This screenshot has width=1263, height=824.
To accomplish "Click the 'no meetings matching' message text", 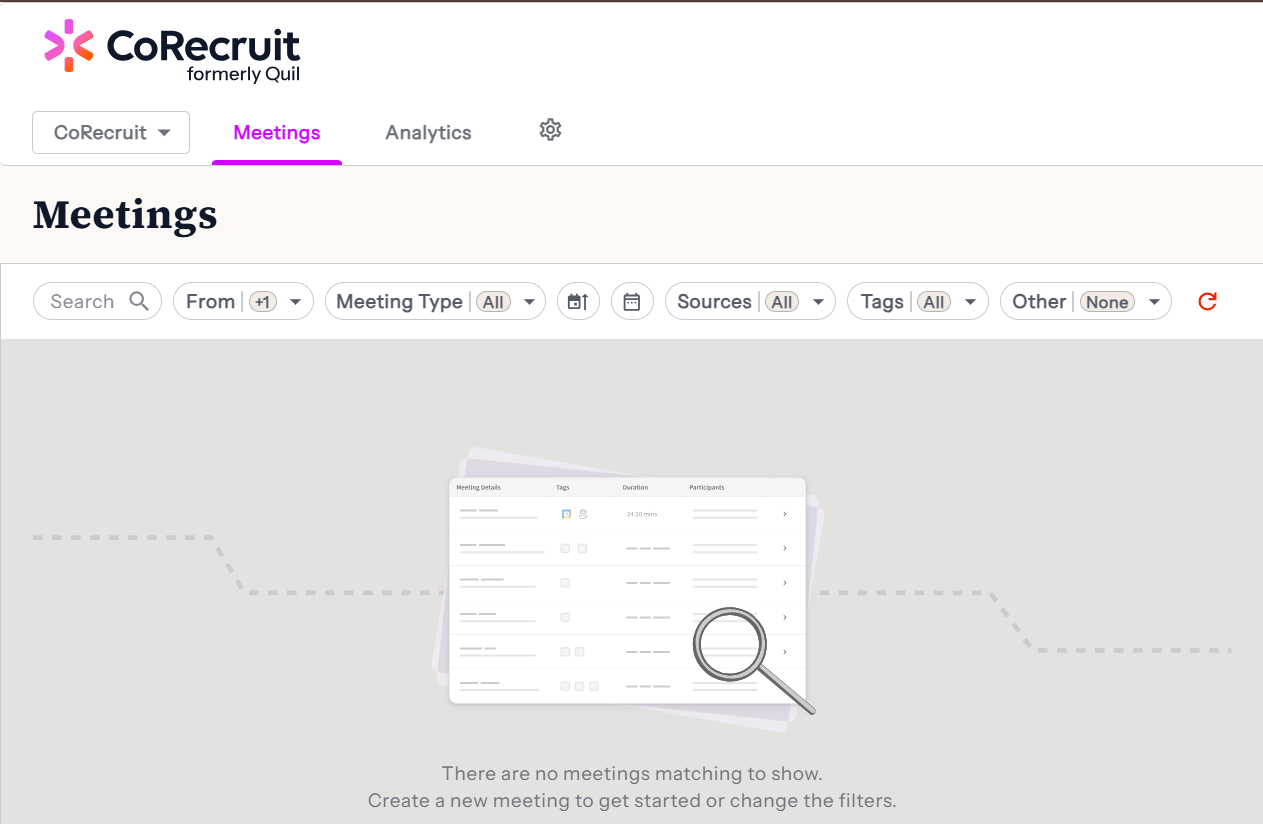I will pyautogui.click(x=631, y=773).
